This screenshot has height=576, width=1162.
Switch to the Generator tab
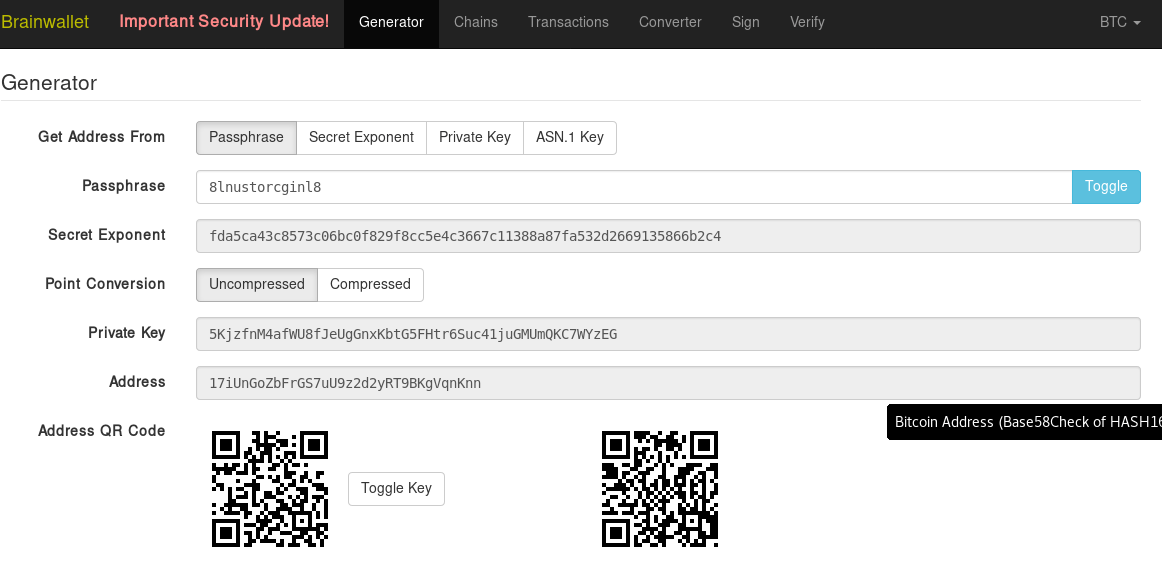pyautogui.click(x=391, y=22)
